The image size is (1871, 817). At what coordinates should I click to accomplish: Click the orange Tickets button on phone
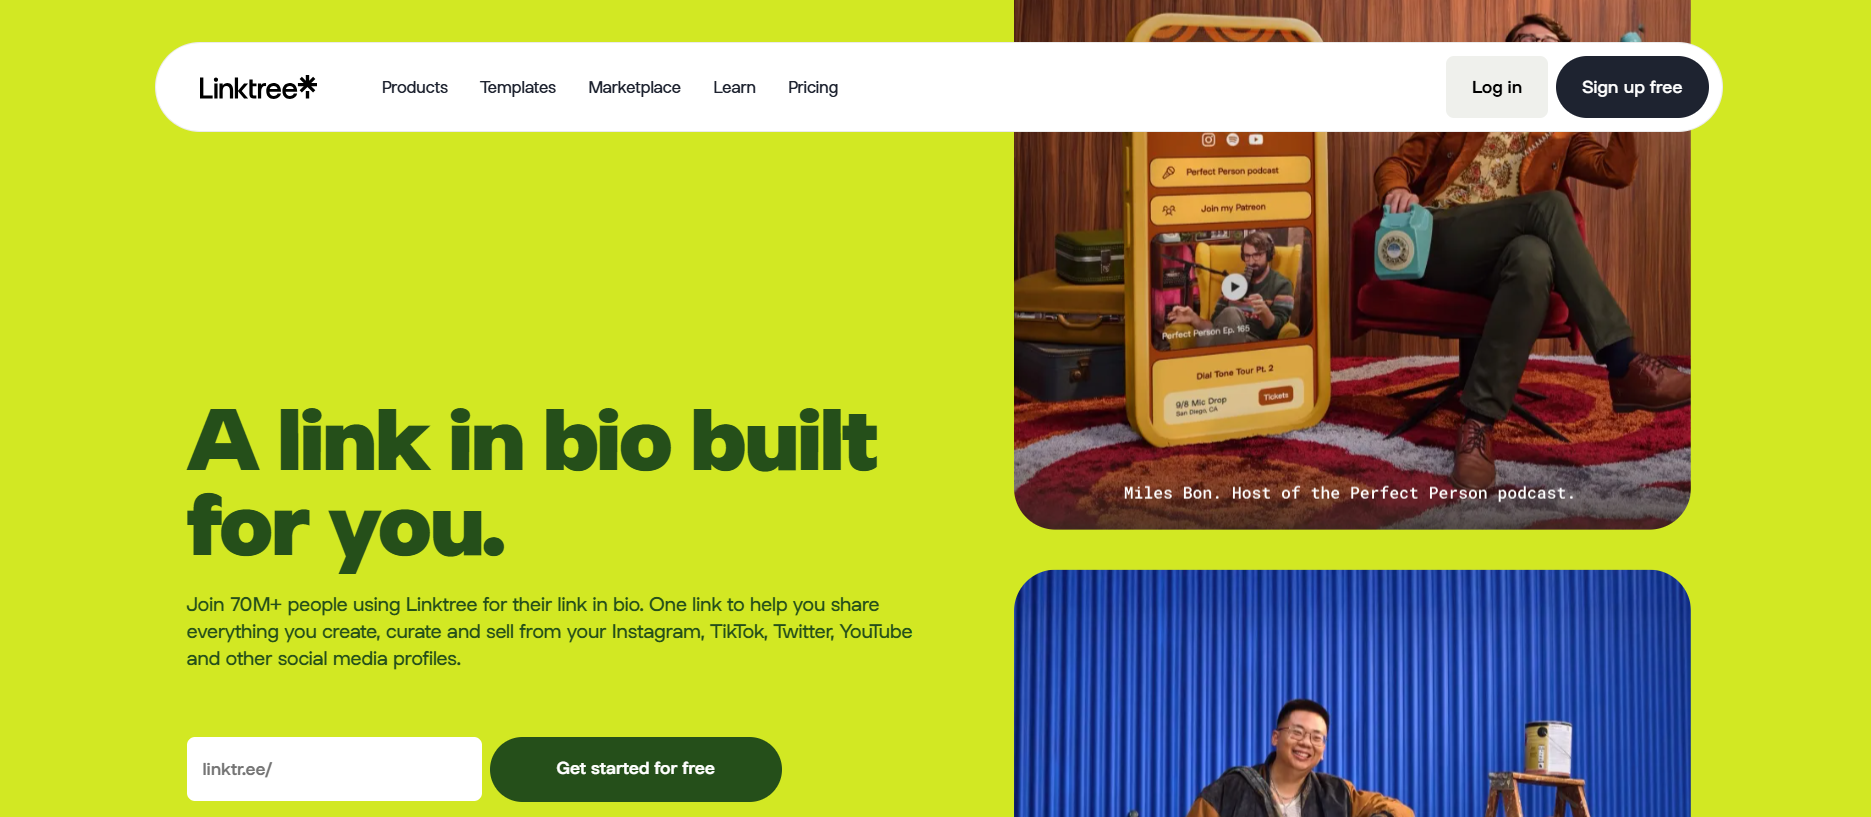coord(1276,396)
